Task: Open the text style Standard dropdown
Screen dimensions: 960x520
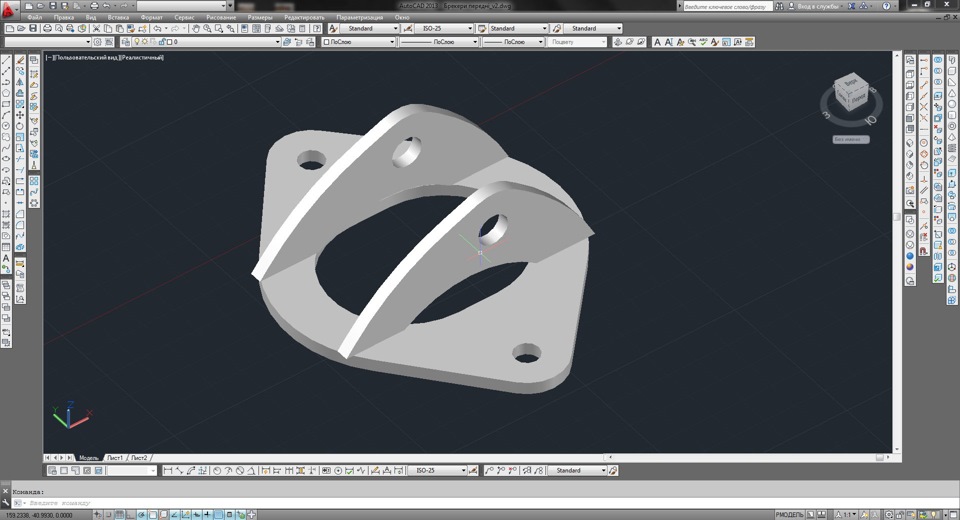Action: 369,28
